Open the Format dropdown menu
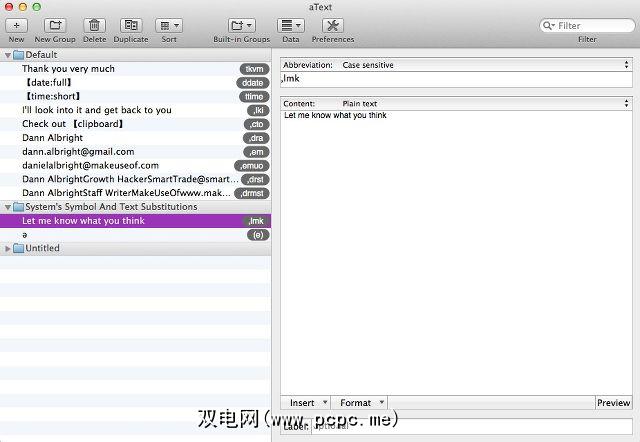640x442 pixels. [x=360, y=403]
